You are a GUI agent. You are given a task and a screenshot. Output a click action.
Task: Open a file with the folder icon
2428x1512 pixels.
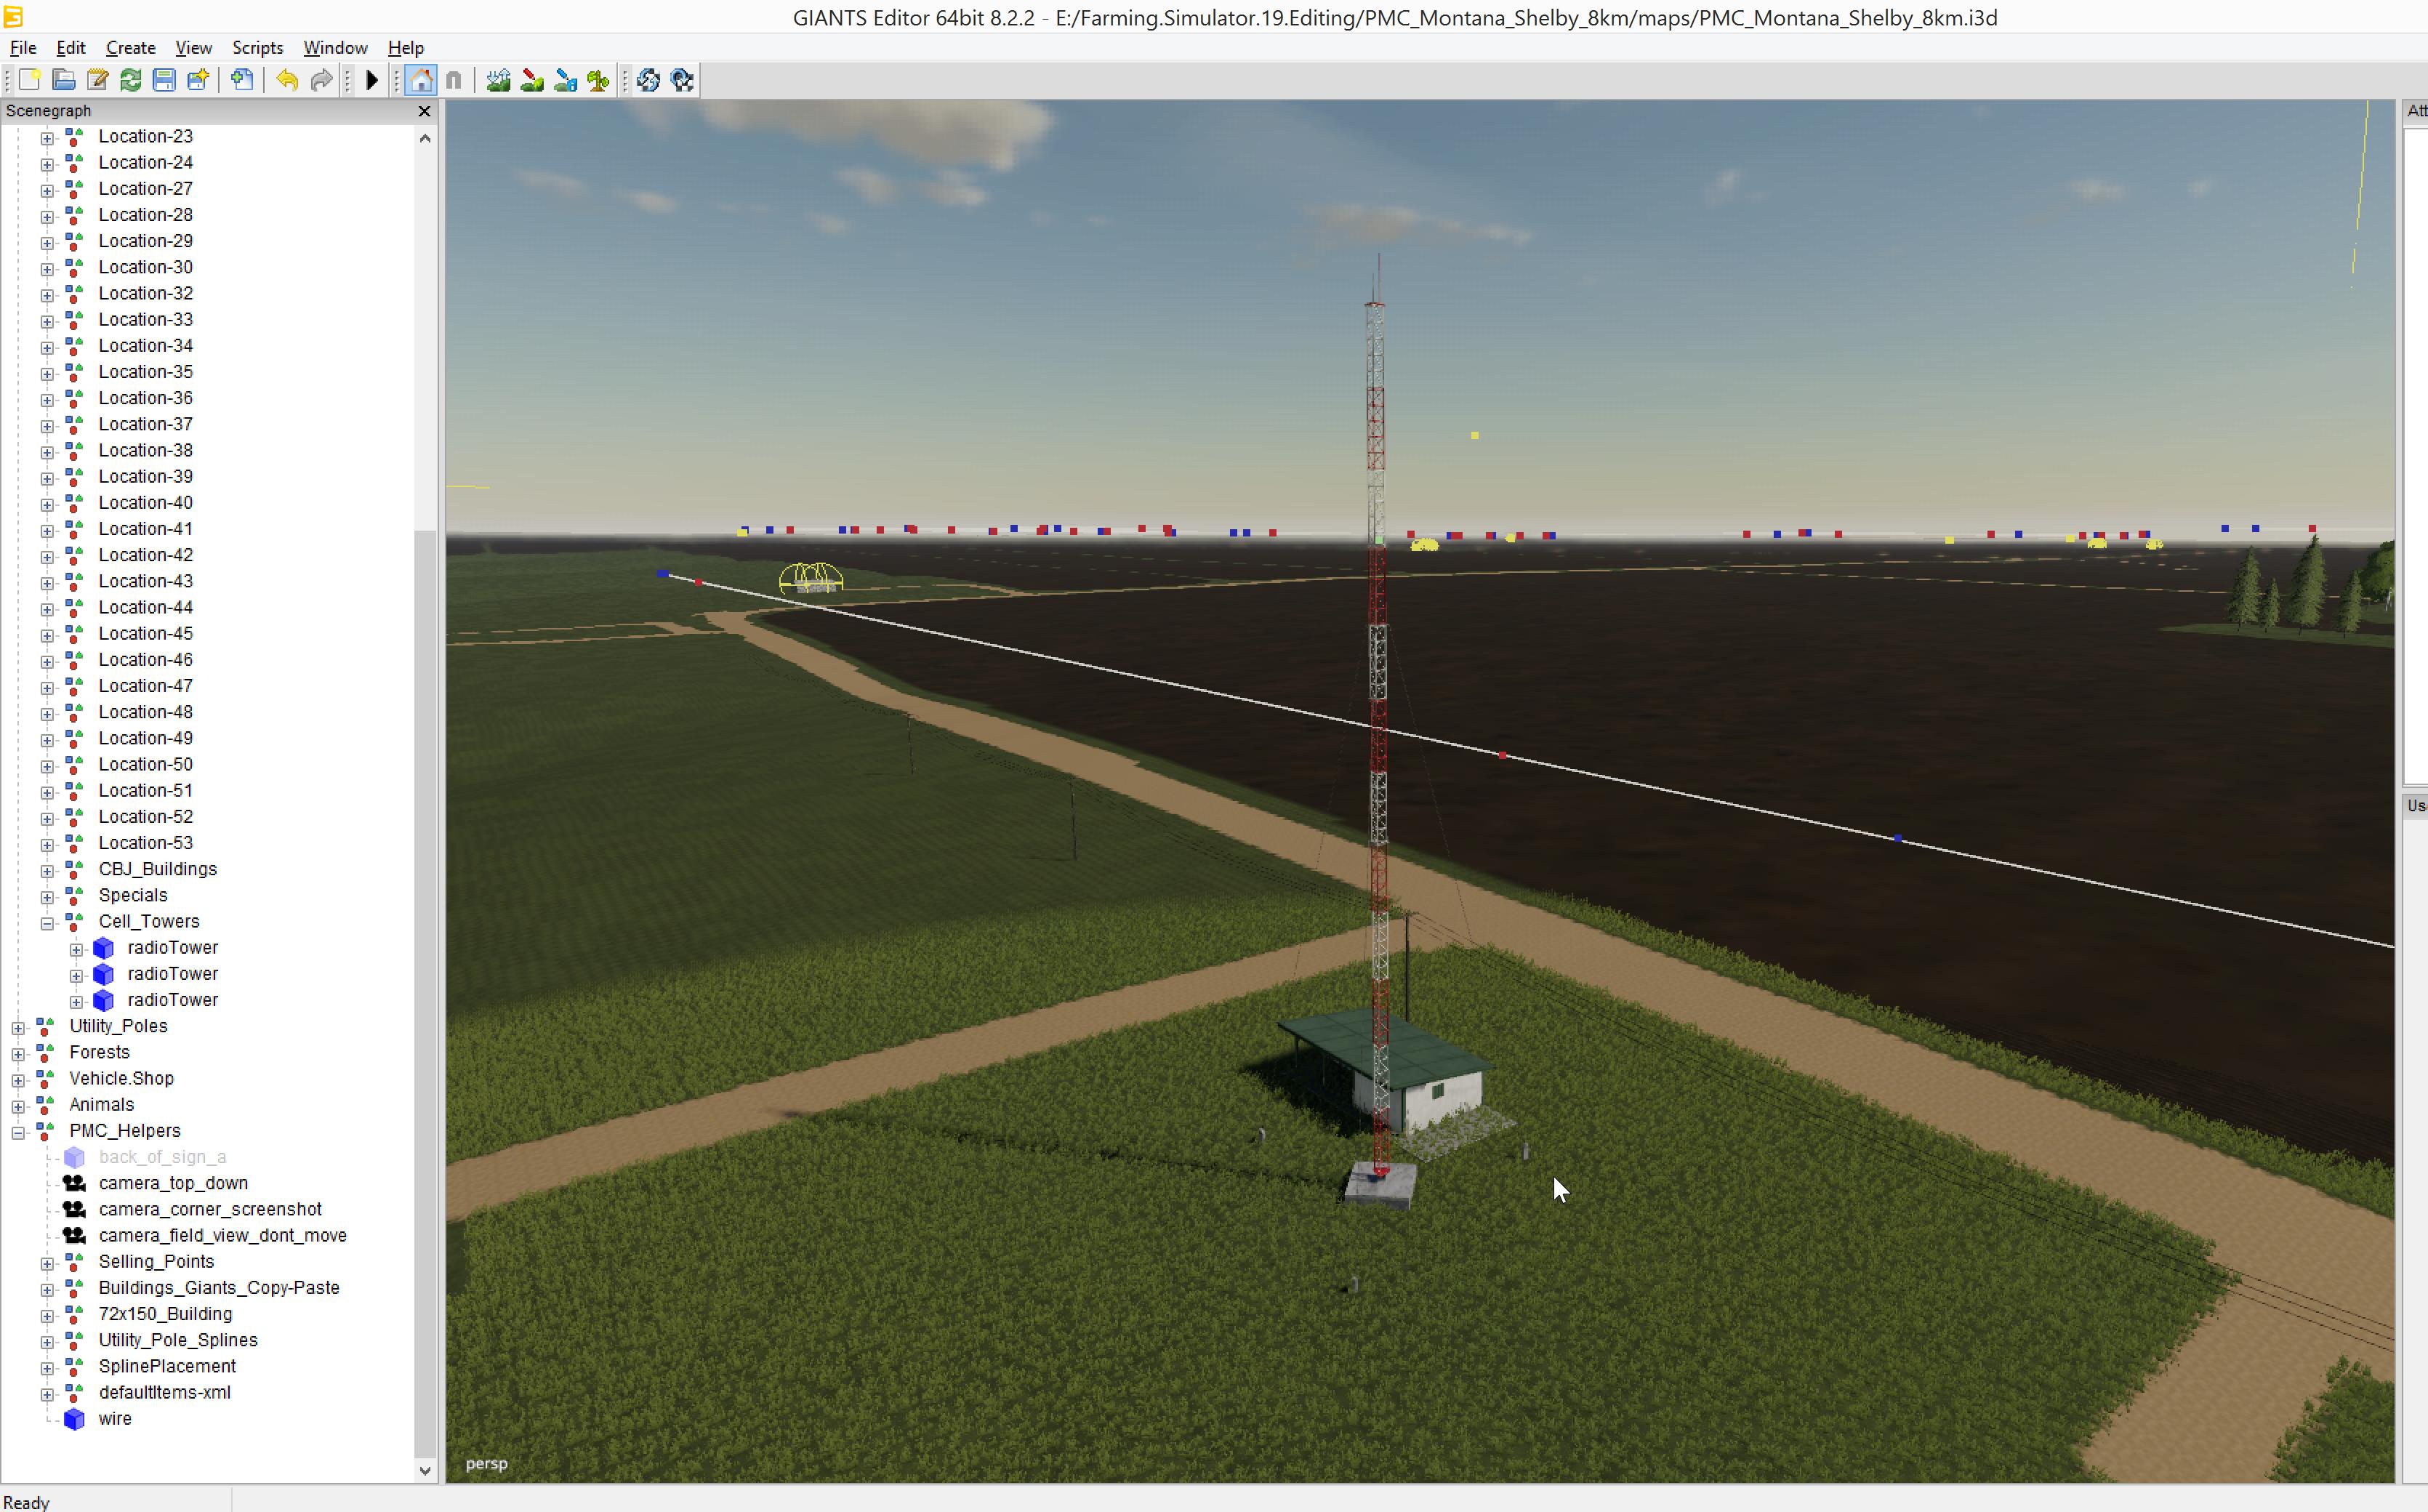tap(63, 80)
